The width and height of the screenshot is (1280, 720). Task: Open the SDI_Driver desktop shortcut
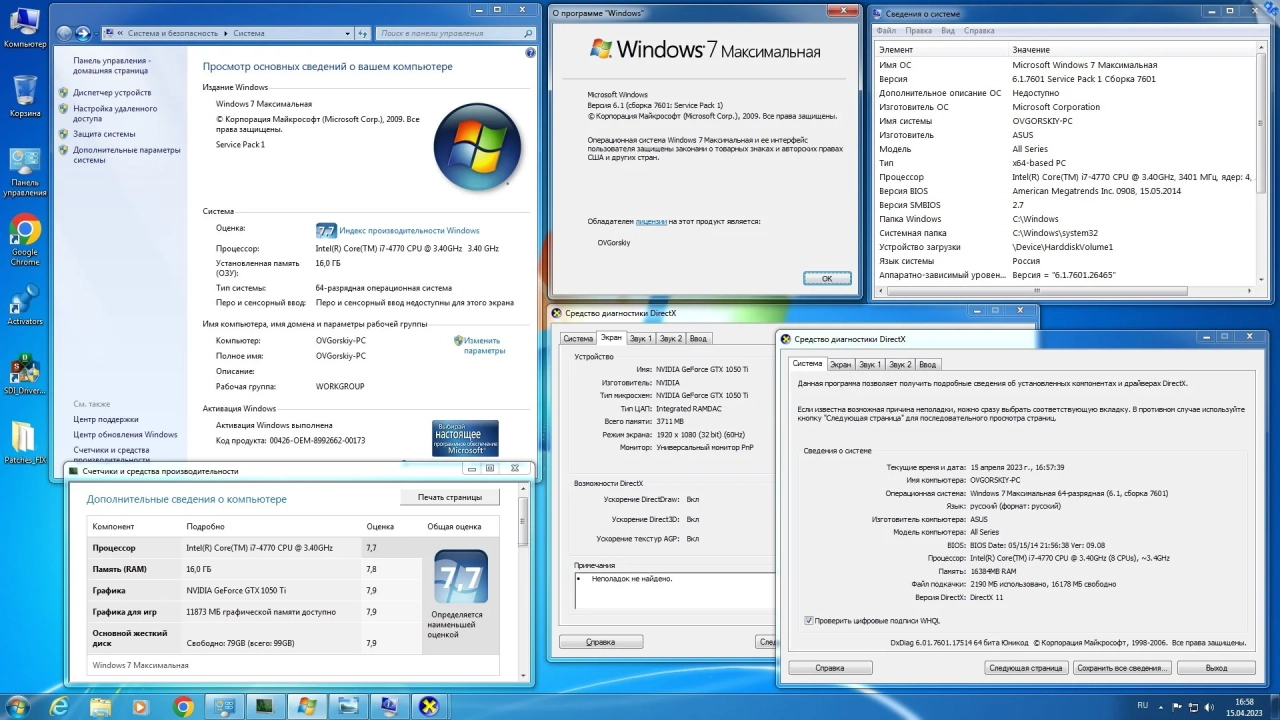point(25,375)
